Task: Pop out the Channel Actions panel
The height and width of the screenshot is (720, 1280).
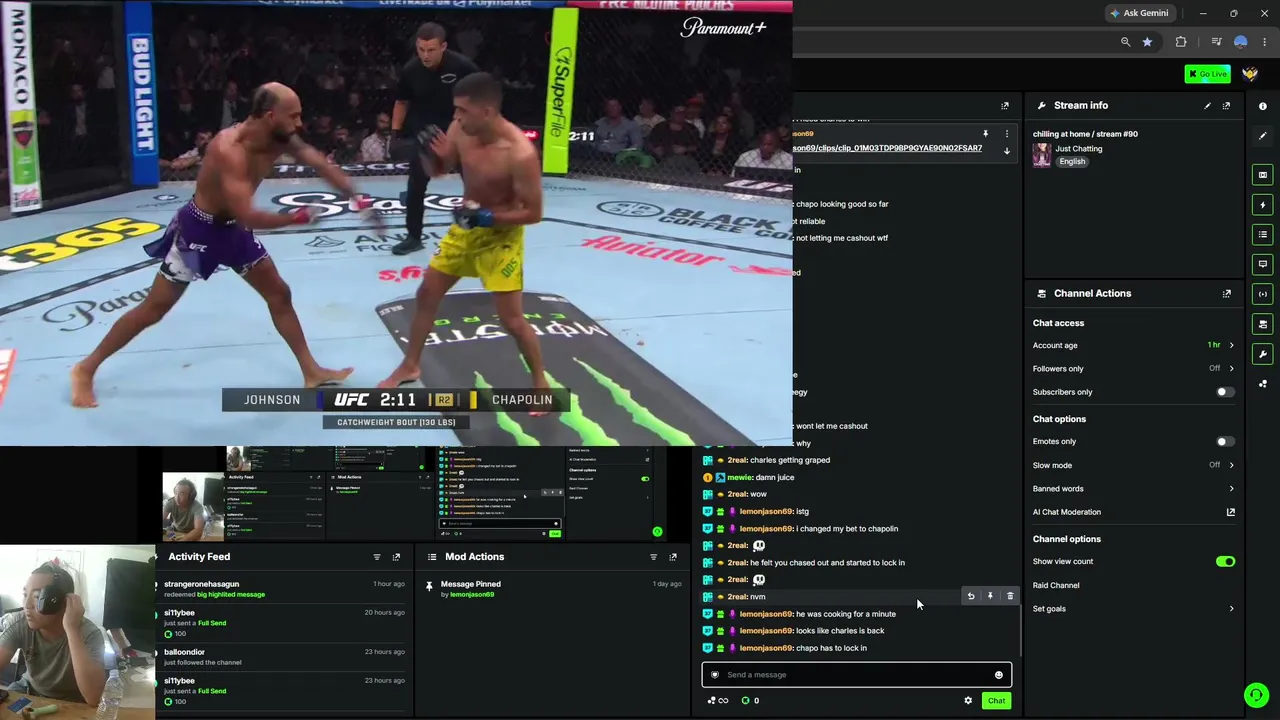Action: [1226, 293]
